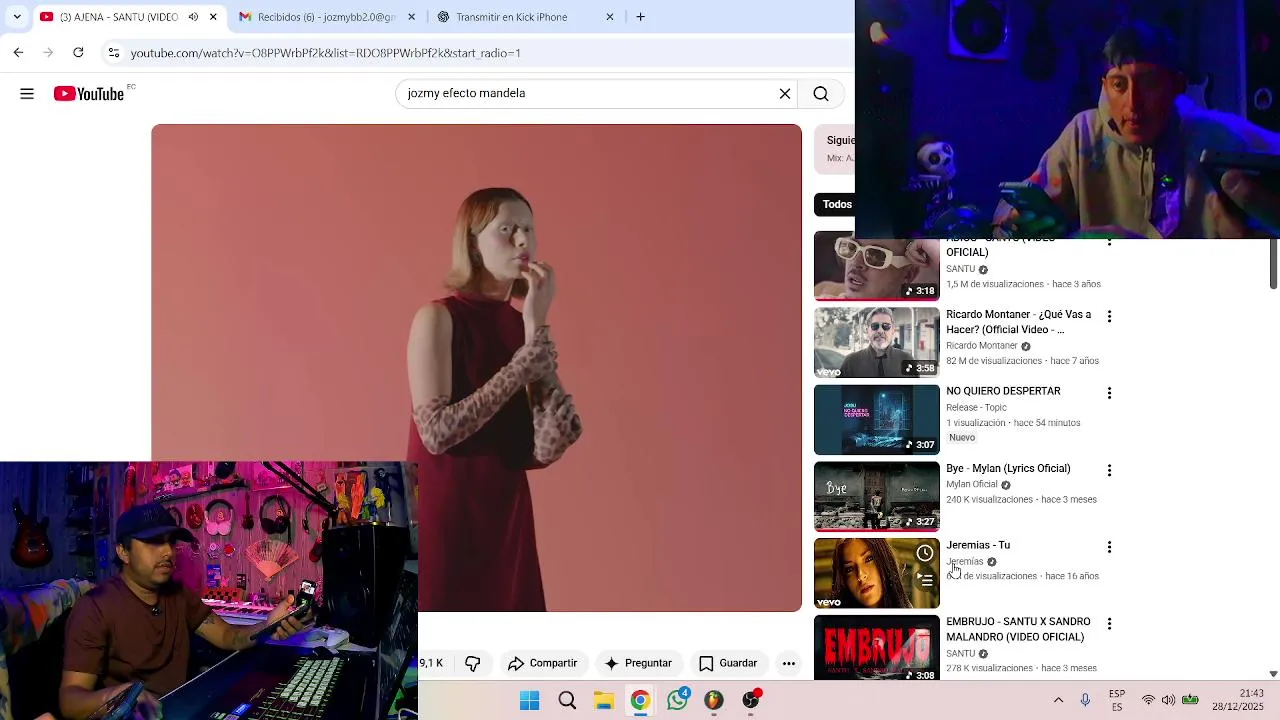The height and width of the screenshot is (720, 1280).
Task: Click the Preguntar button
Action: click(638, 663)
